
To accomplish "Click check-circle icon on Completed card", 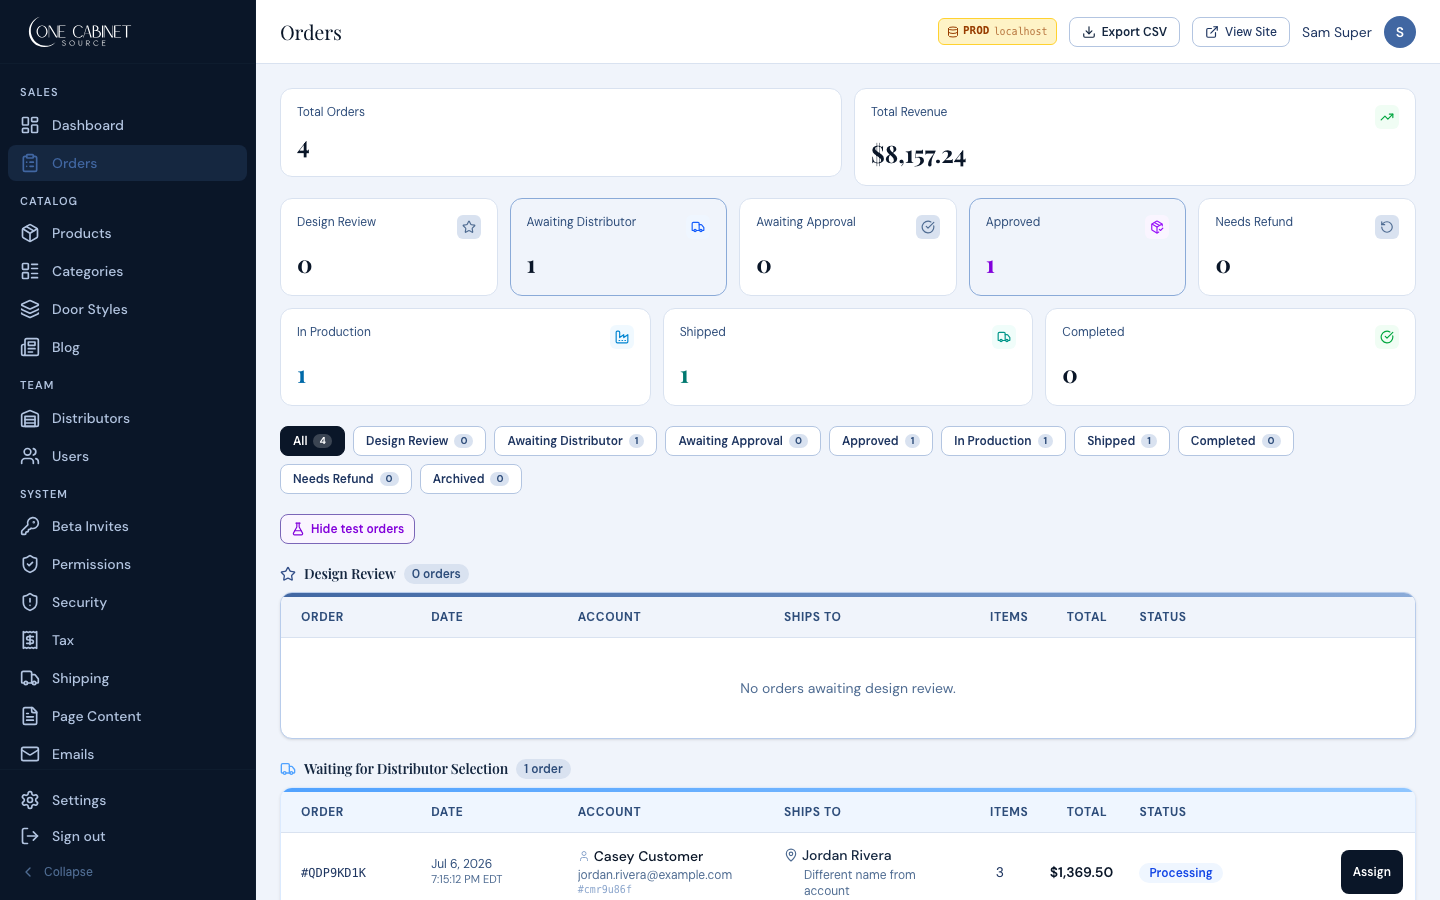I will tap(1387, 337).
